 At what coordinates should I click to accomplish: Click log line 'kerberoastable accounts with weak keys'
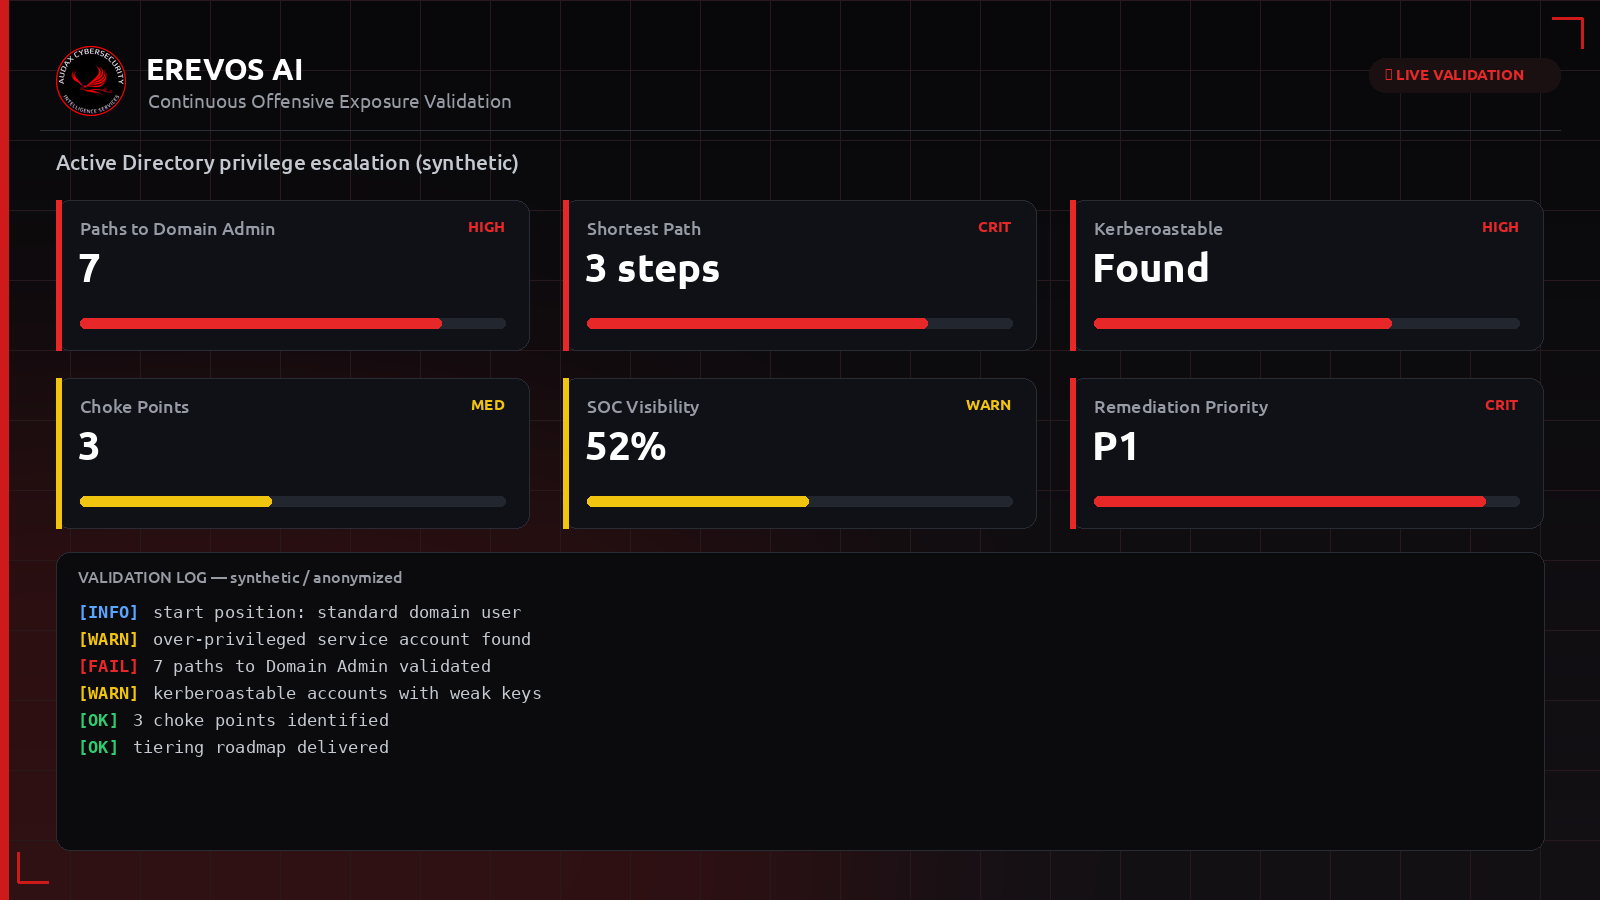[347, 693]
